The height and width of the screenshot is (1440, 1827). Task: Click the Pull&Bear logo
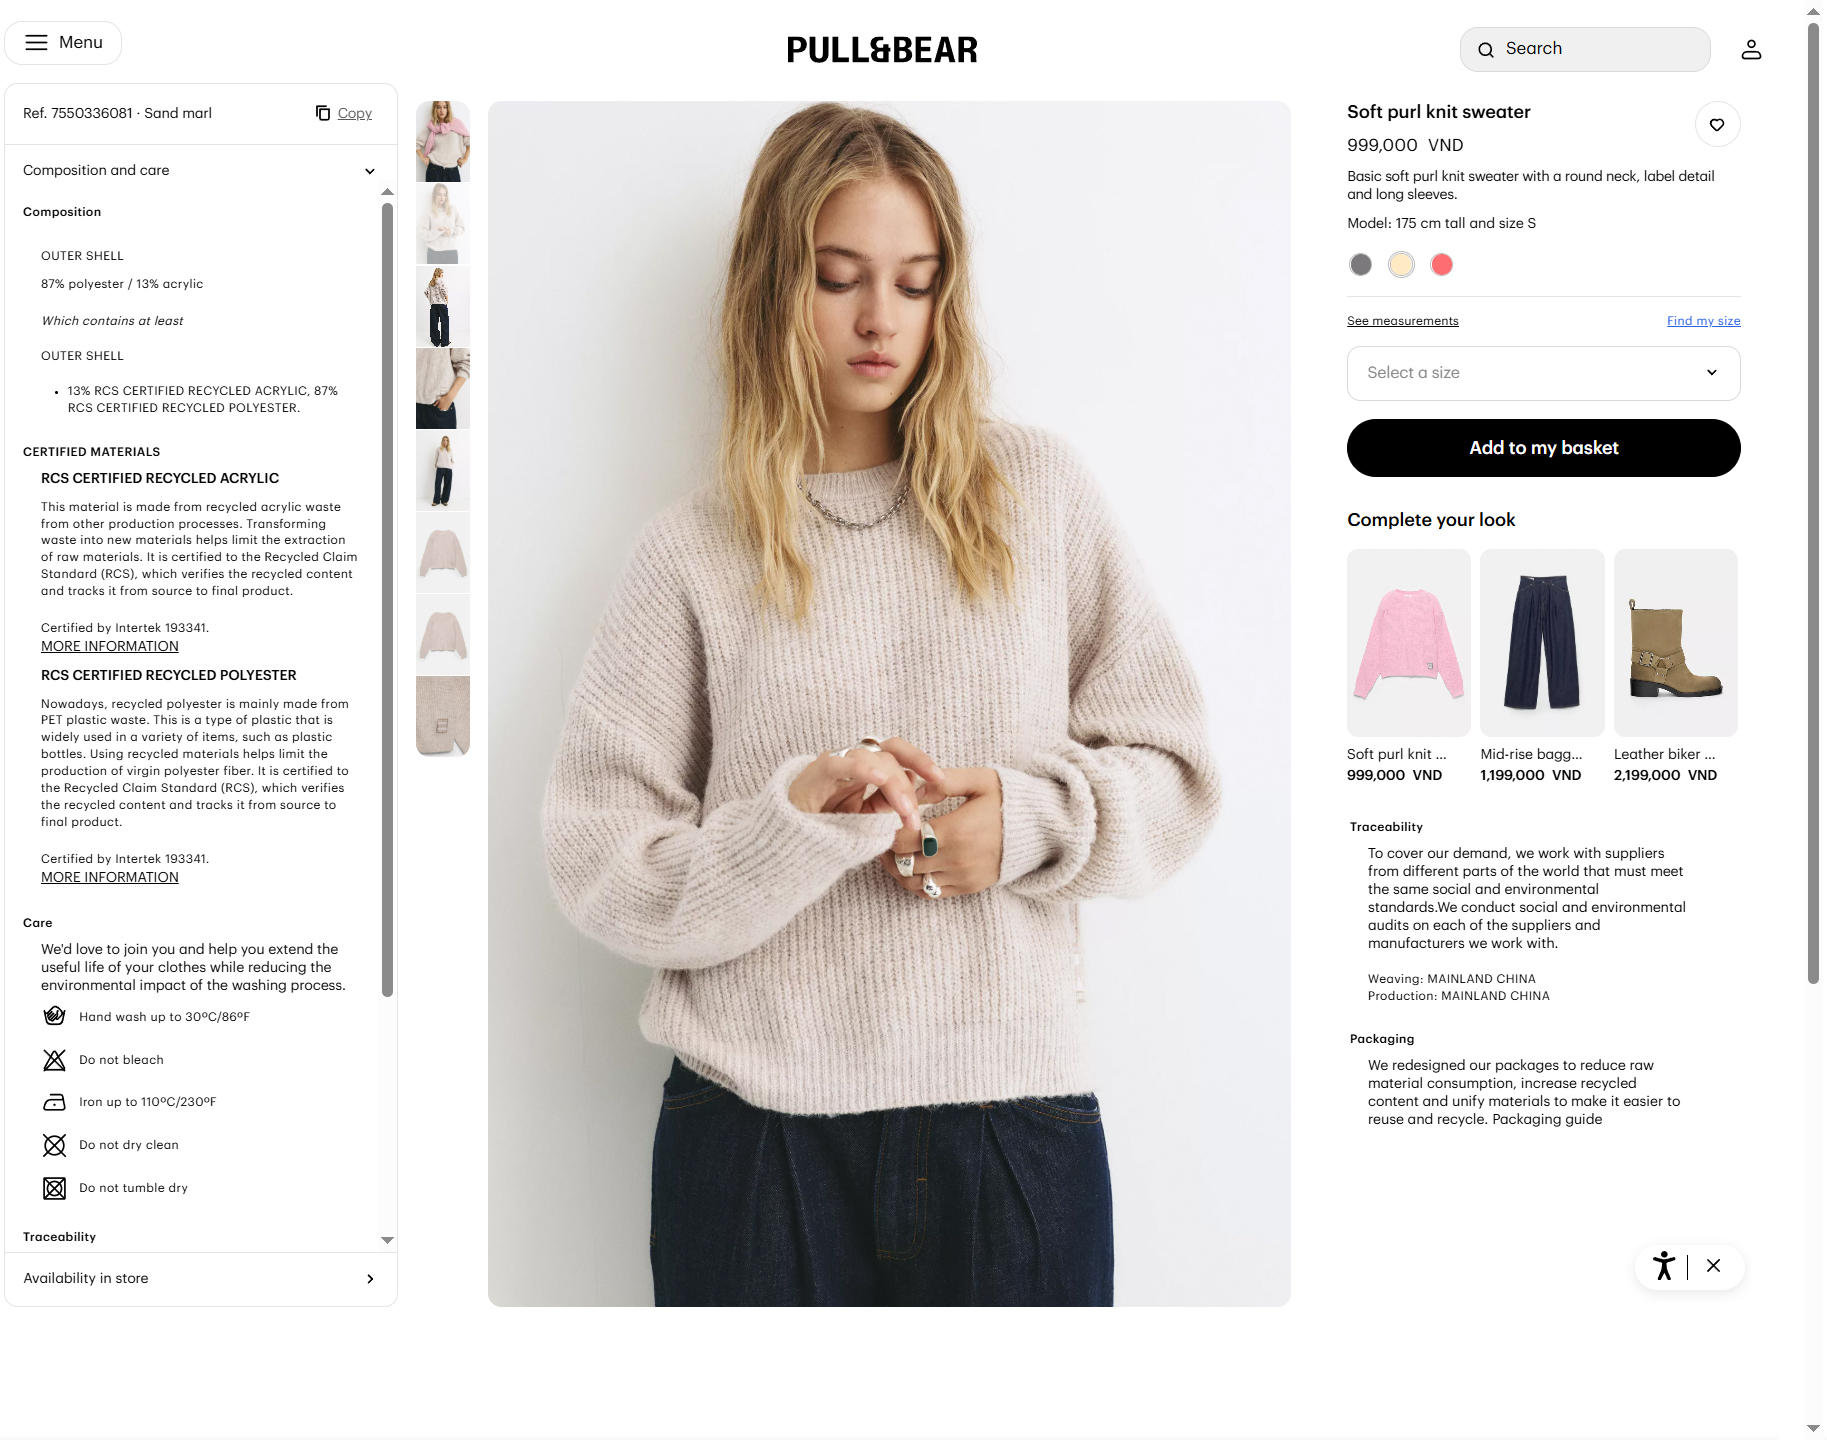(x=882, y=50)
